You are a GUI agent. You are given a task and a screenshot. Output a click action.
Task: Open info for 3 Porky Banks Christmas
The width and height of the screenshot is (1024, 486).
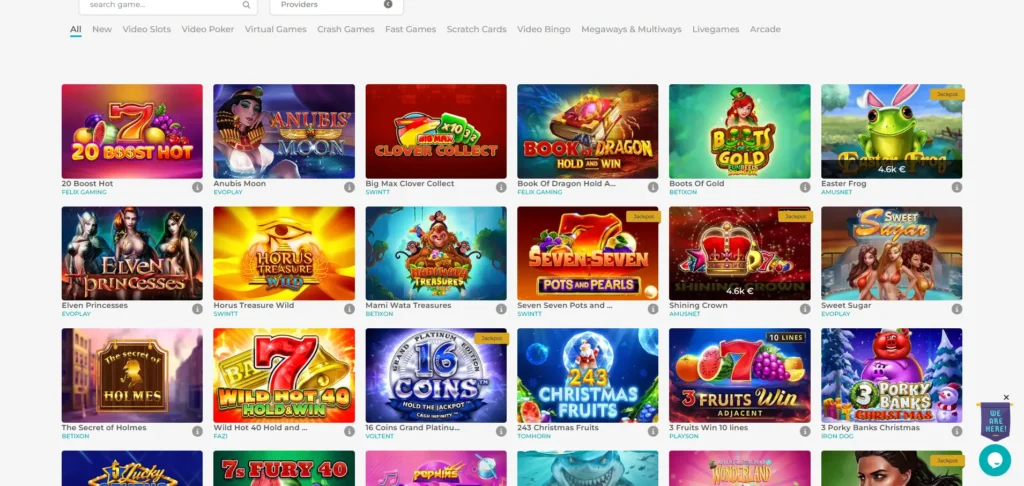(957, 431)
